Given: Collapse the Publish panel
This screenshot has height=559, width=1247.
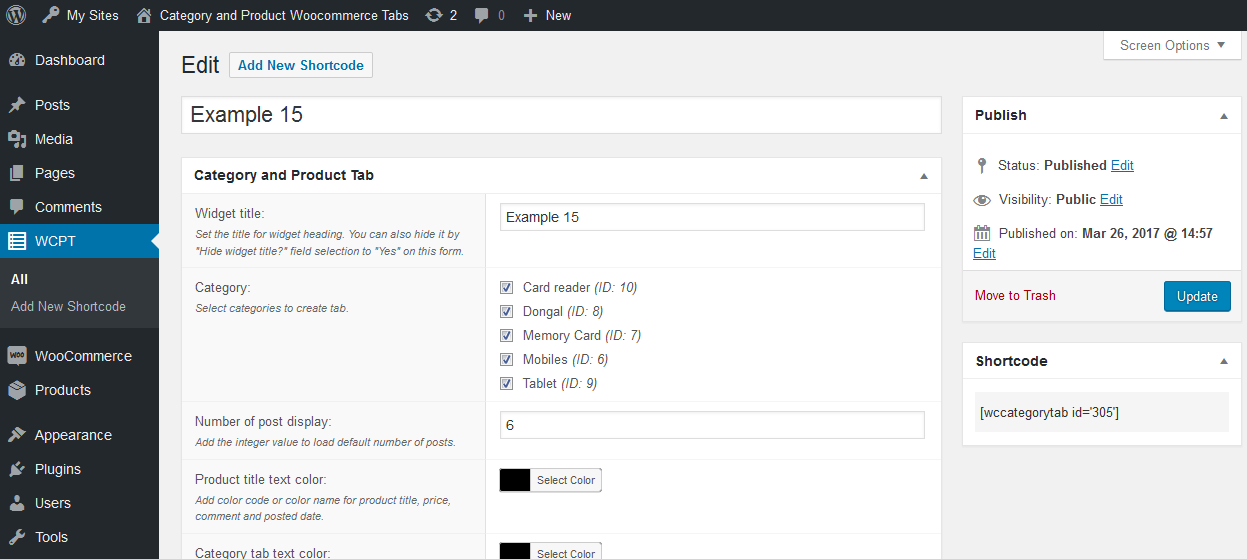Looking at the screenshot, I should click(1224, 116).
